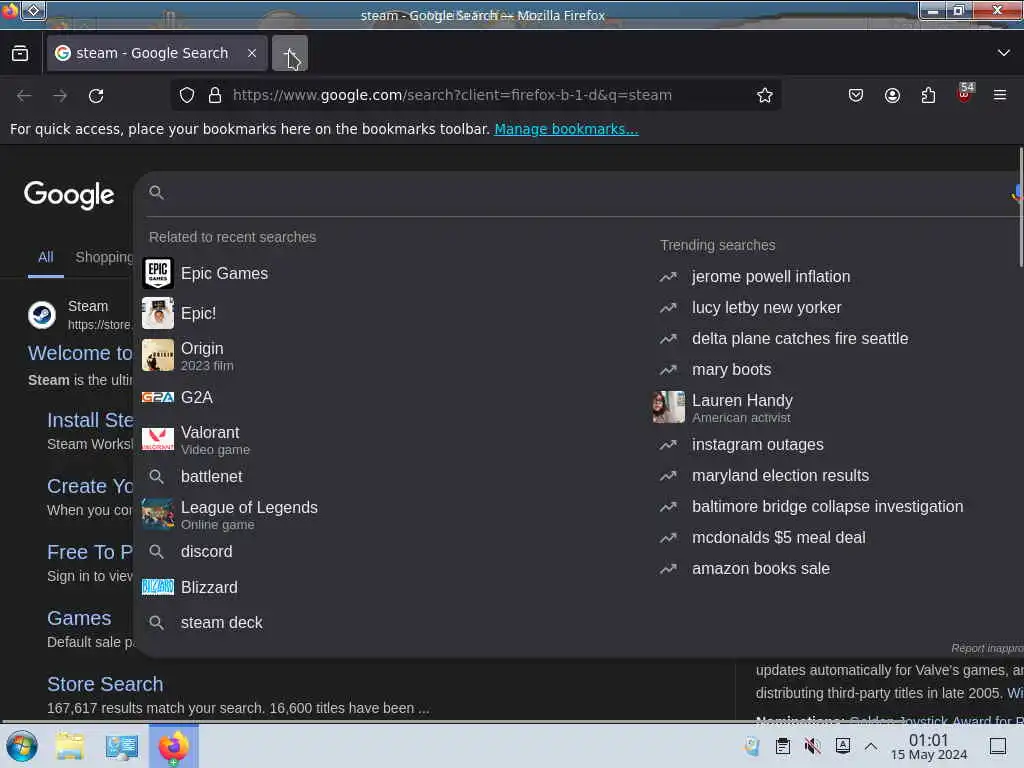Click the Valorant logo thumbnail
This screenshot has width=1024, height=768.
tap(158, 440)
